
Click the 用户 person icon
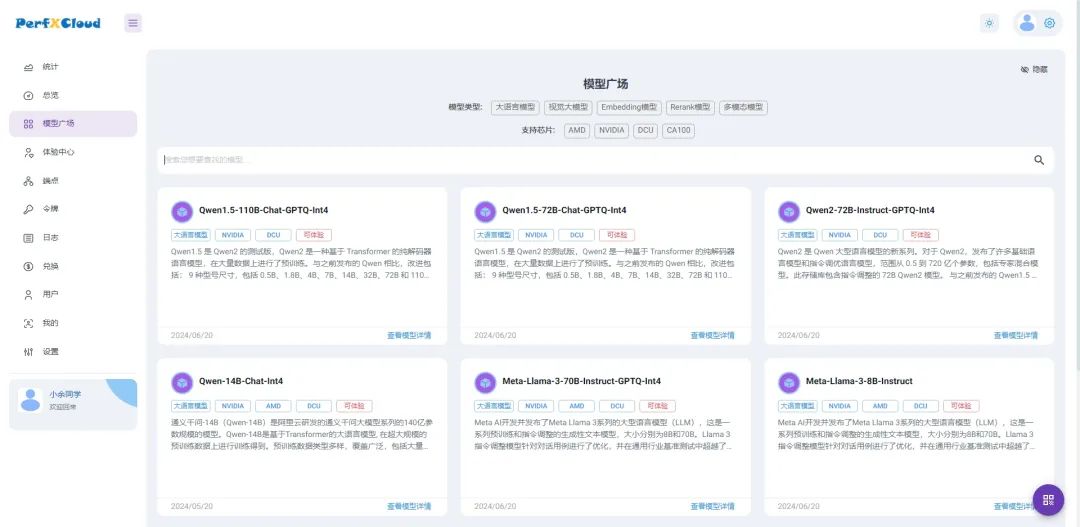pyautogui.click(x=28, y=295)
